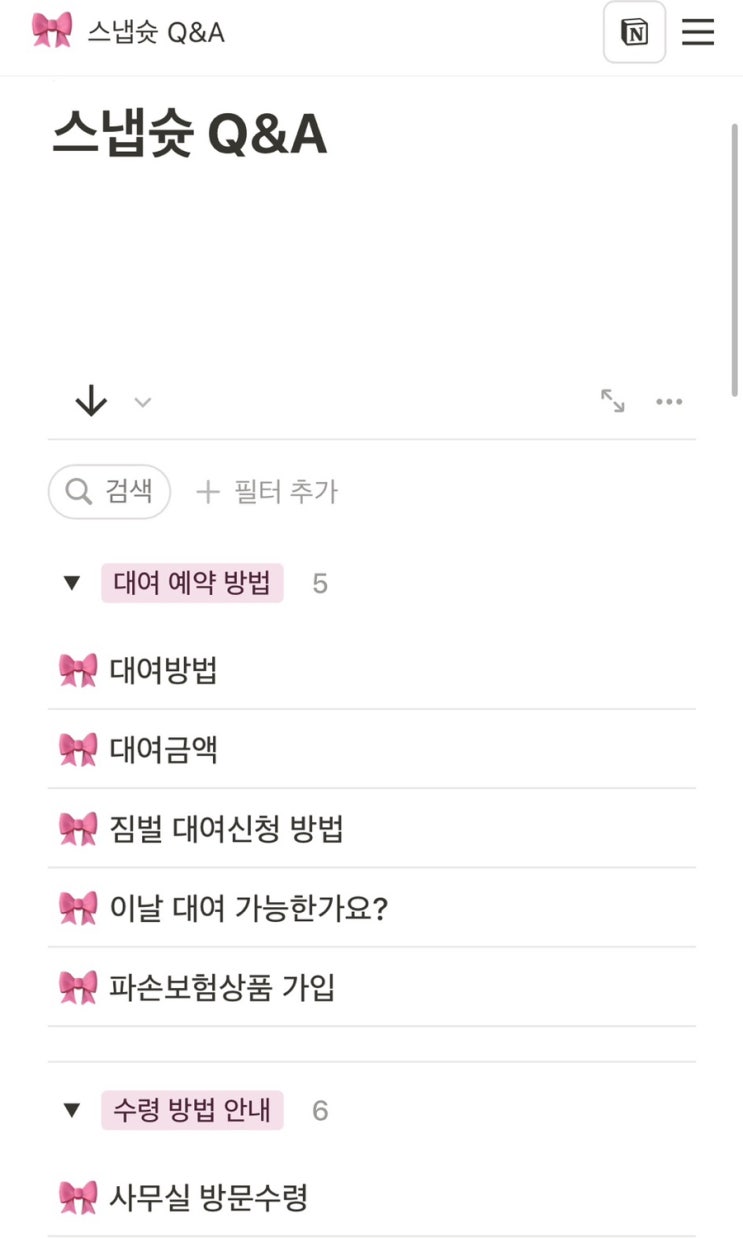Open the Notion logo button
743x1238 pixels.
point(634,33)
